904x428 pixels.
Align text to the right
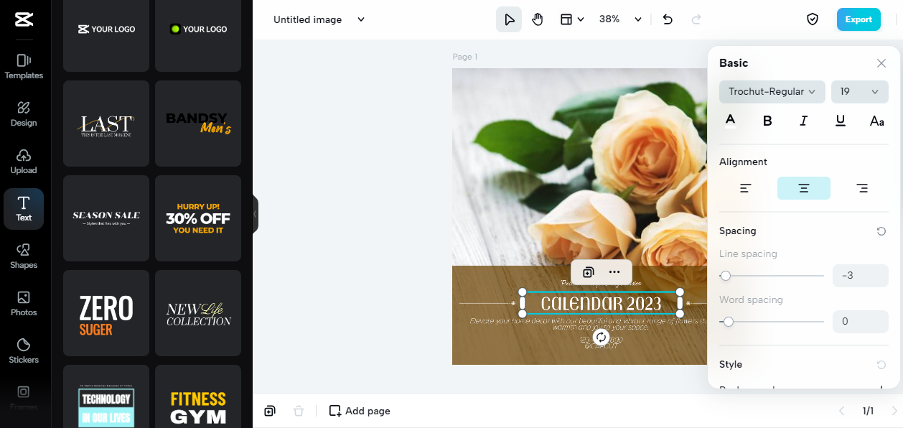point(862,188)
